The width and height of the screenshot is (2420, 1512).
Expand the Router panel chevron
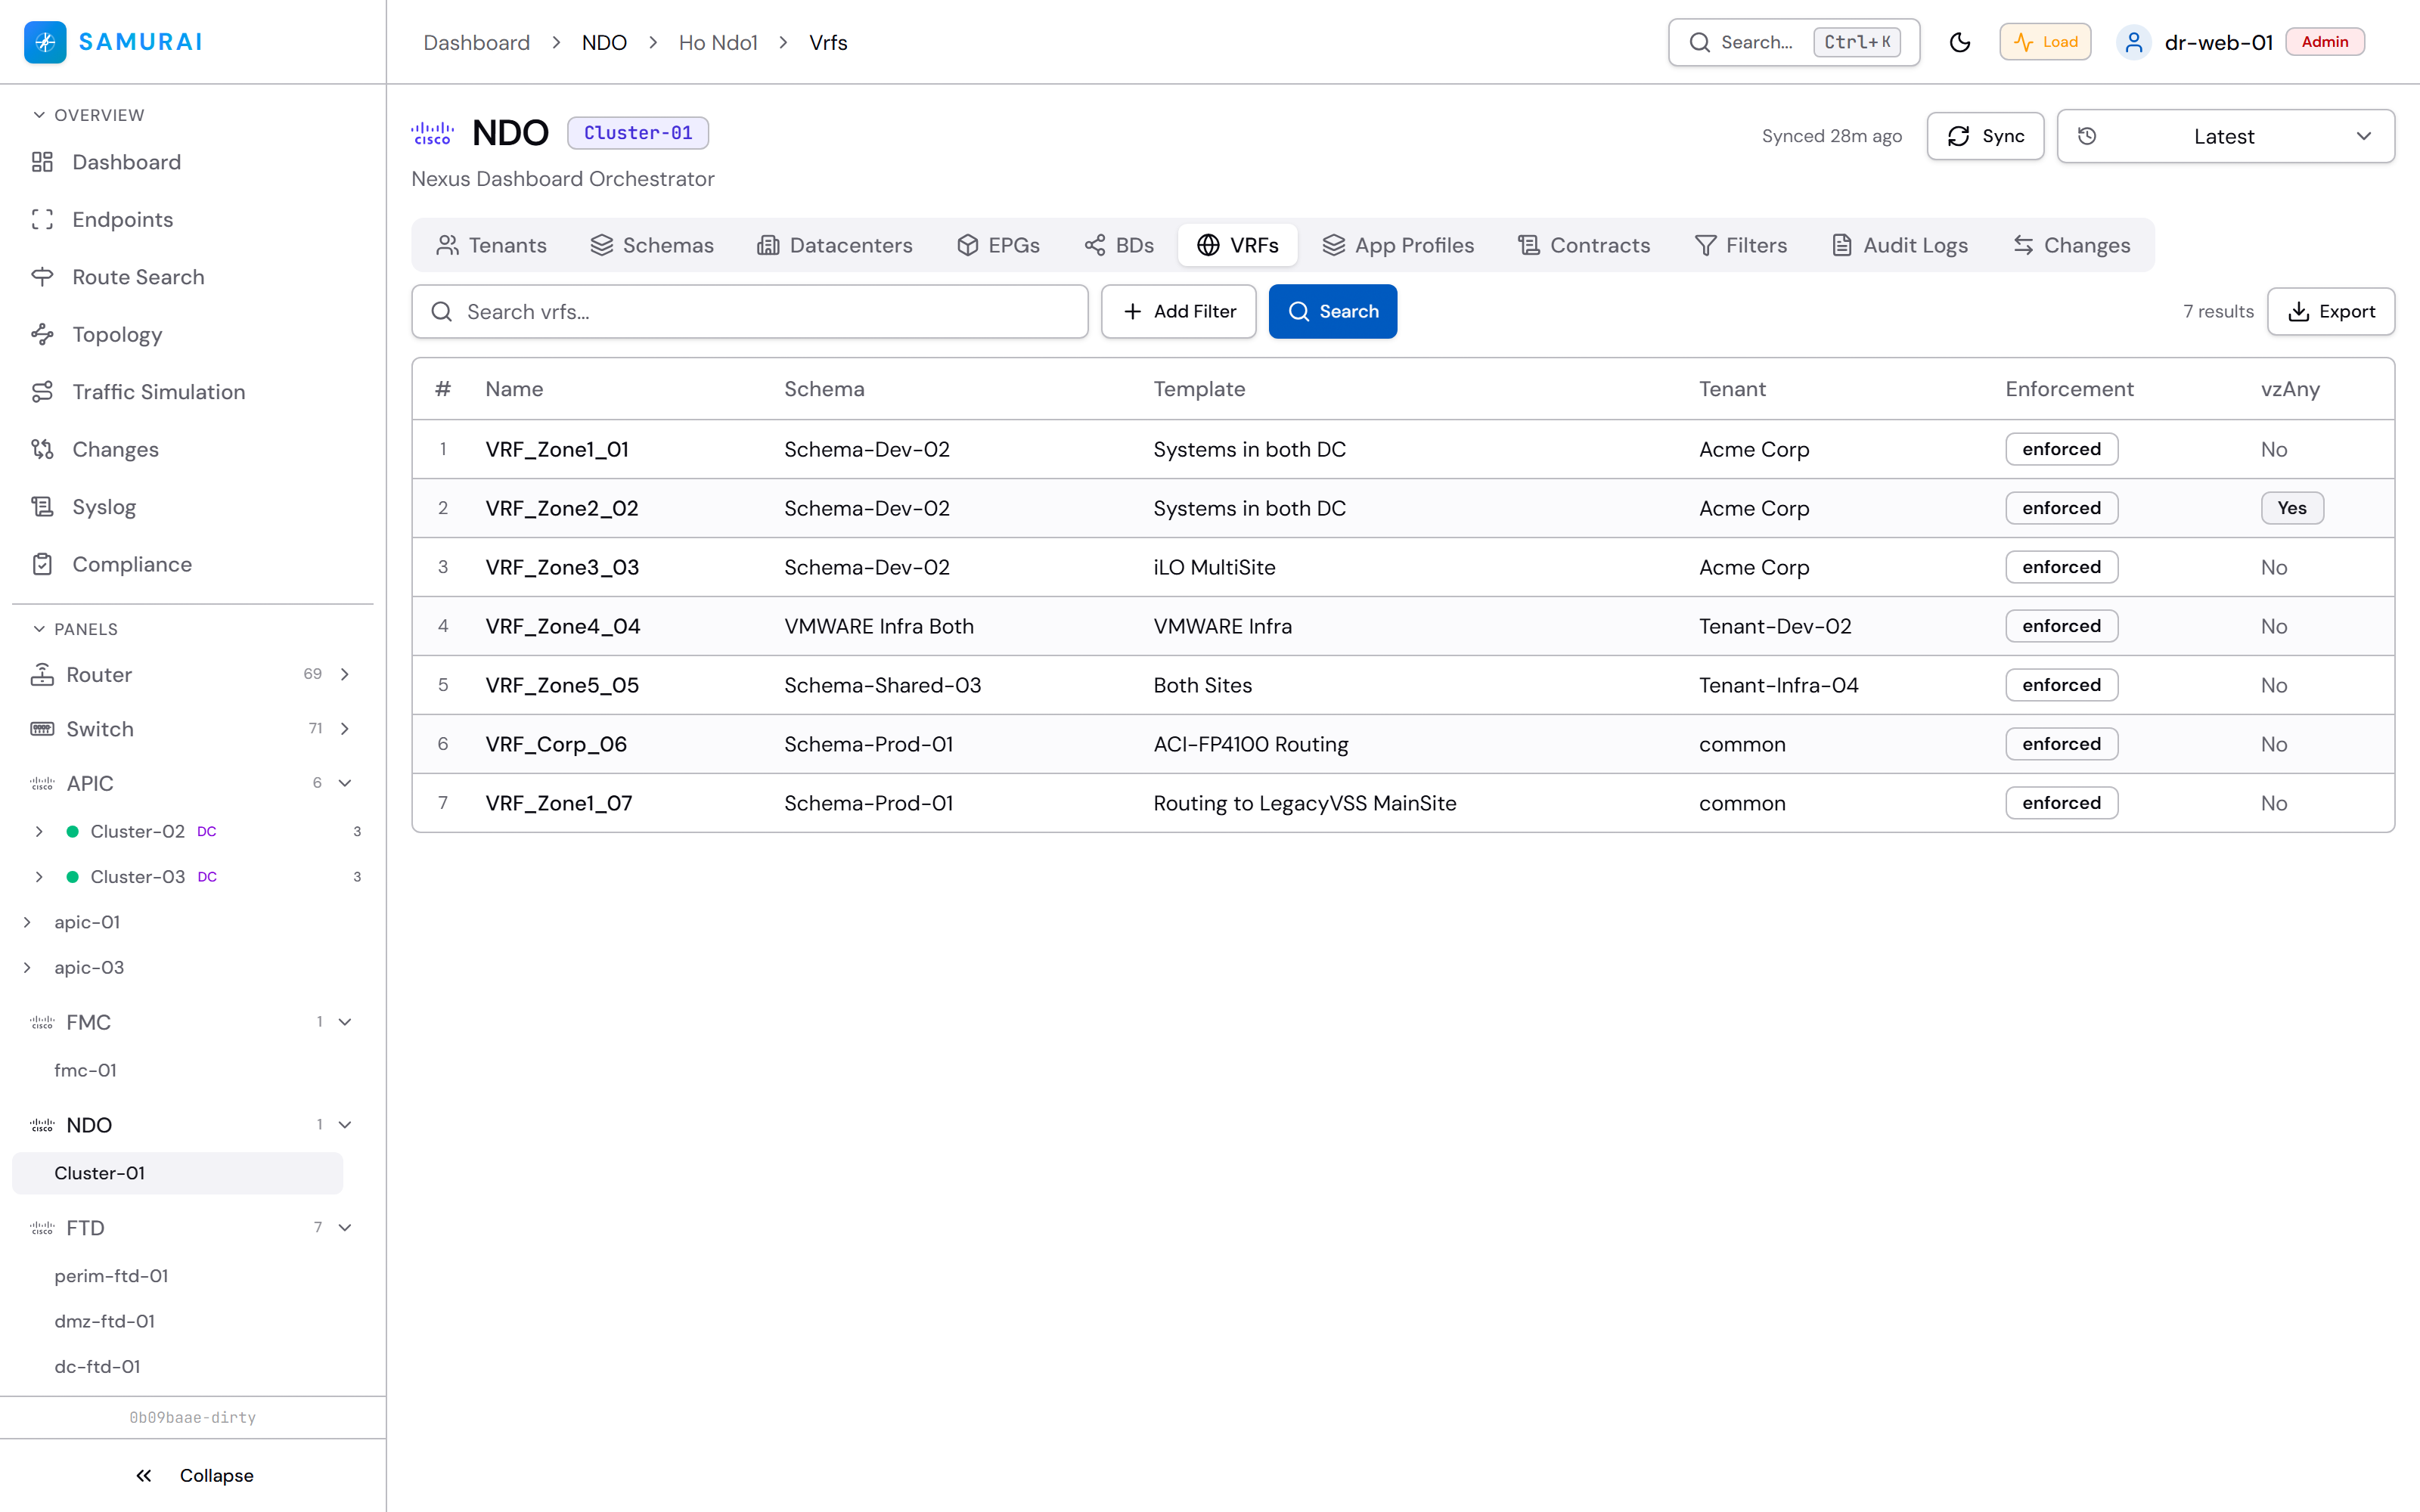[x=345, y=675]
